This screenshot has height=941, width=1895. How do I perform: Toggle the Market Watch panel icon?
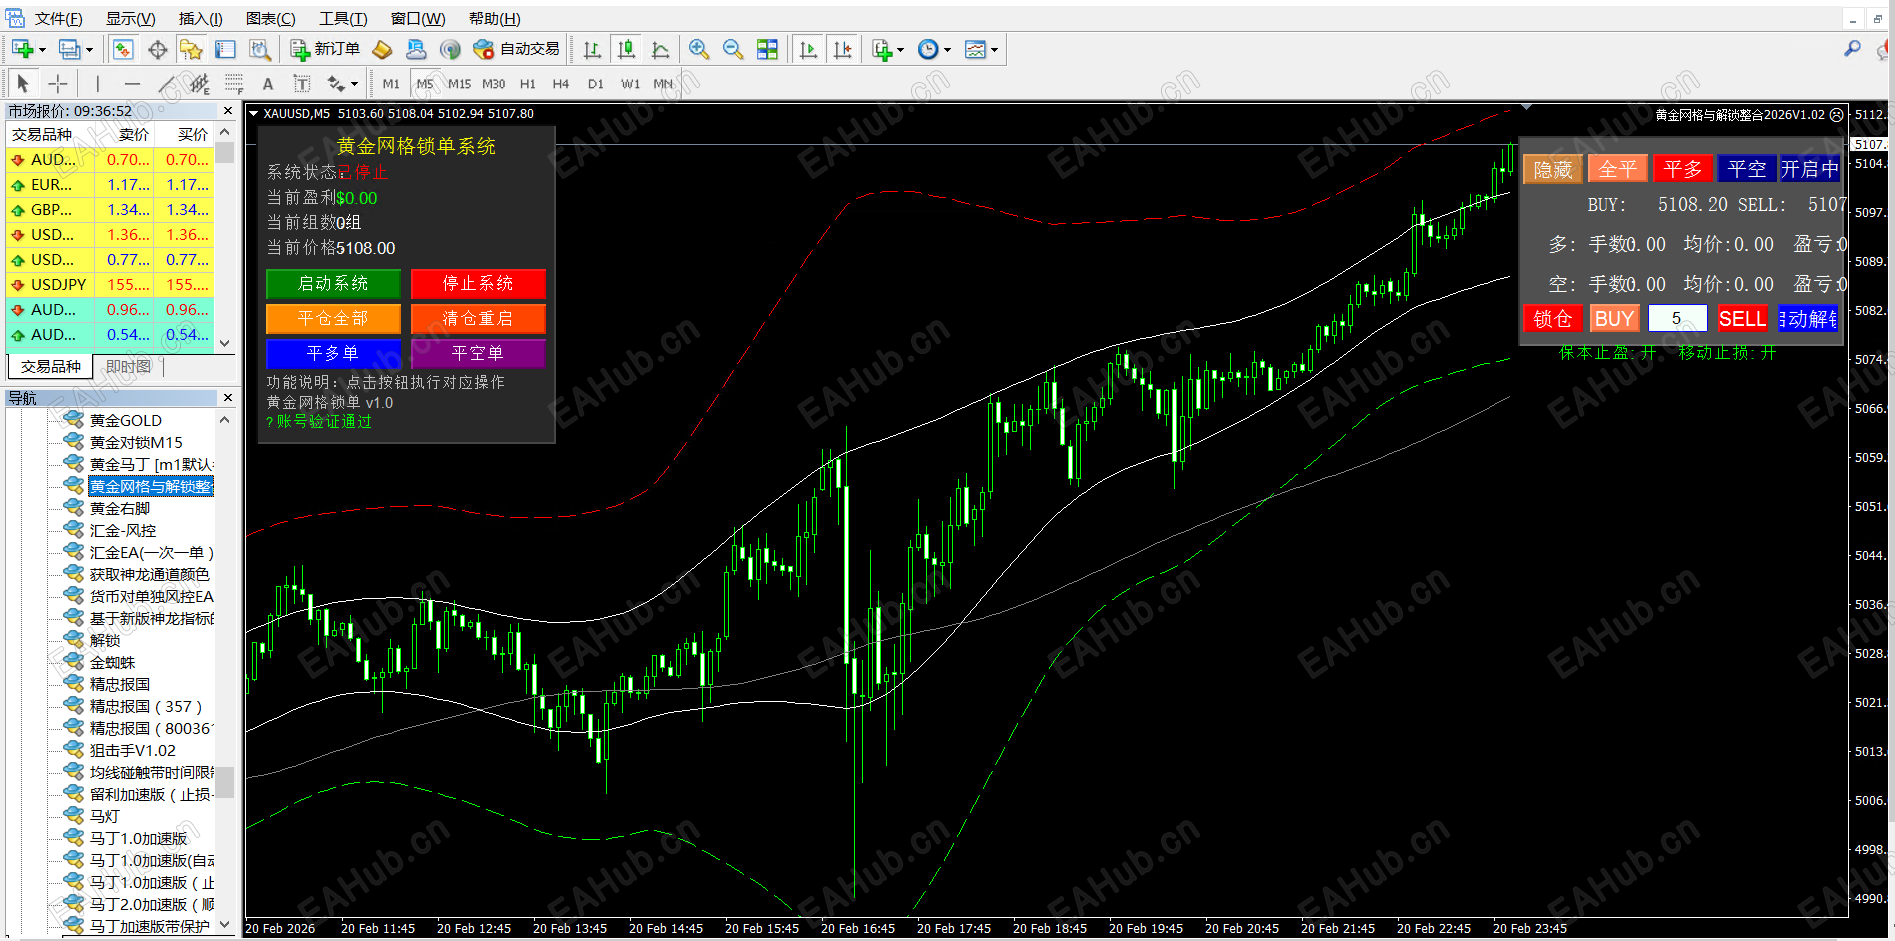coord(123,49)
